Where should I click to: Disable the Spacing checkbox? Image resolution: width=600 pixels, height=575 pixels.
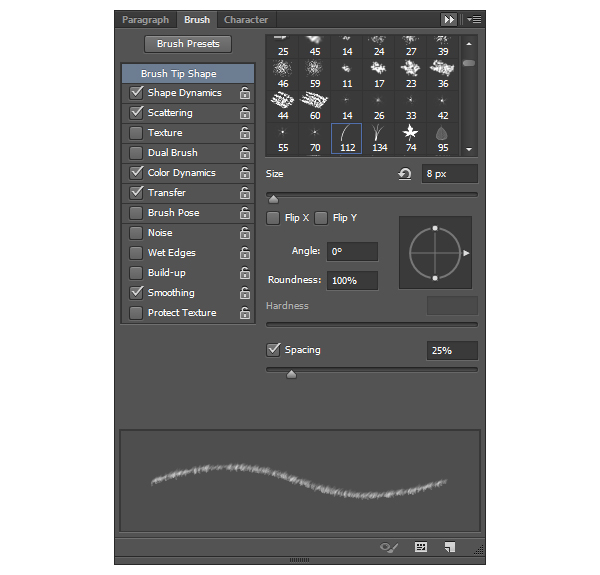click(x=273, y=350)
